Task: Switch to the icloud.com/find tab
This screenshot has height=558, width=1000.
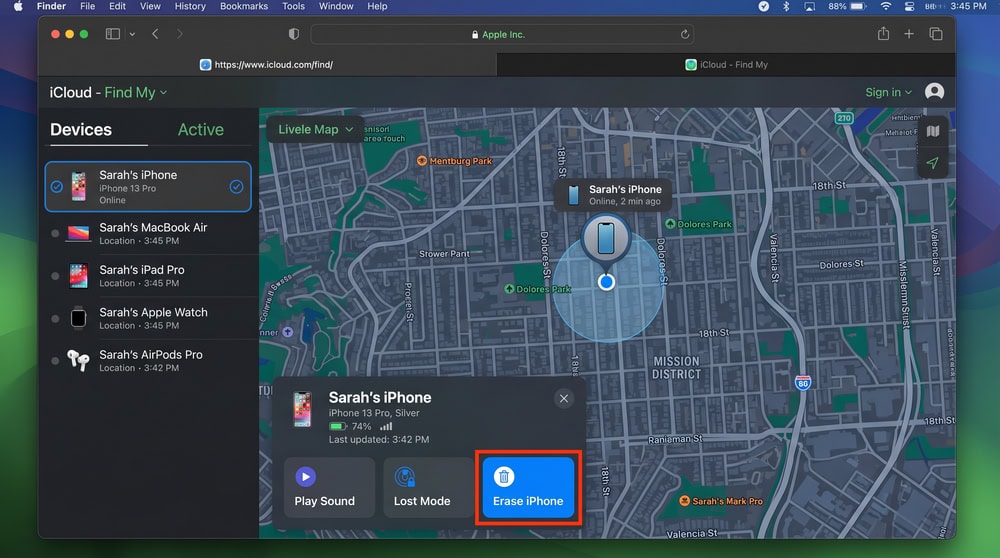Action: pyautogui.click(x=267, y=64)
